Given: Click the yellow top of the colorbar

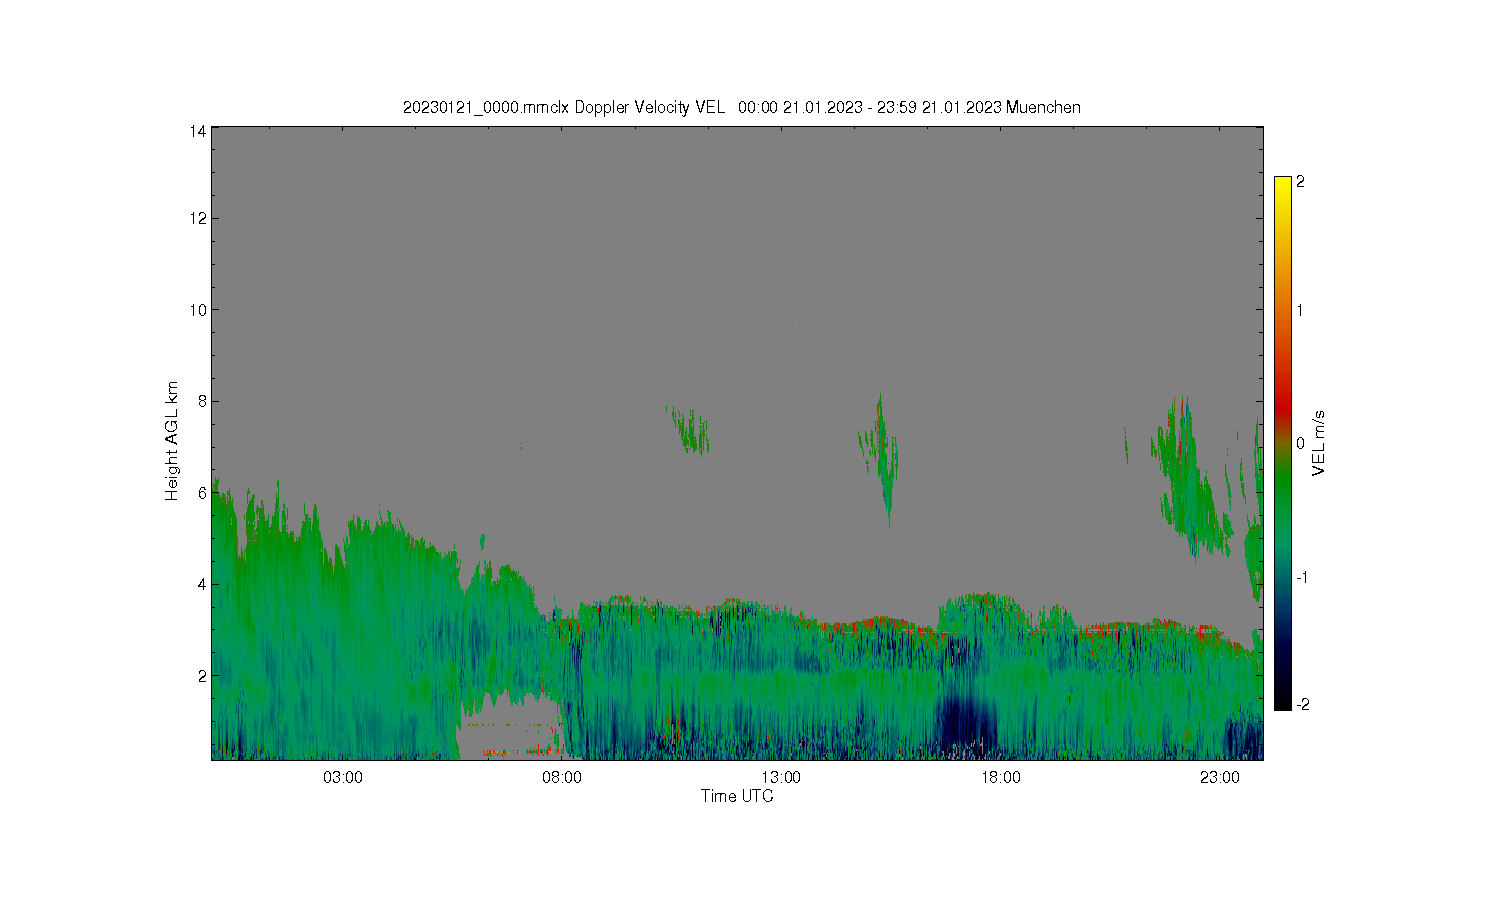Looking at the screenshot, I should [x=1283, y=185].
